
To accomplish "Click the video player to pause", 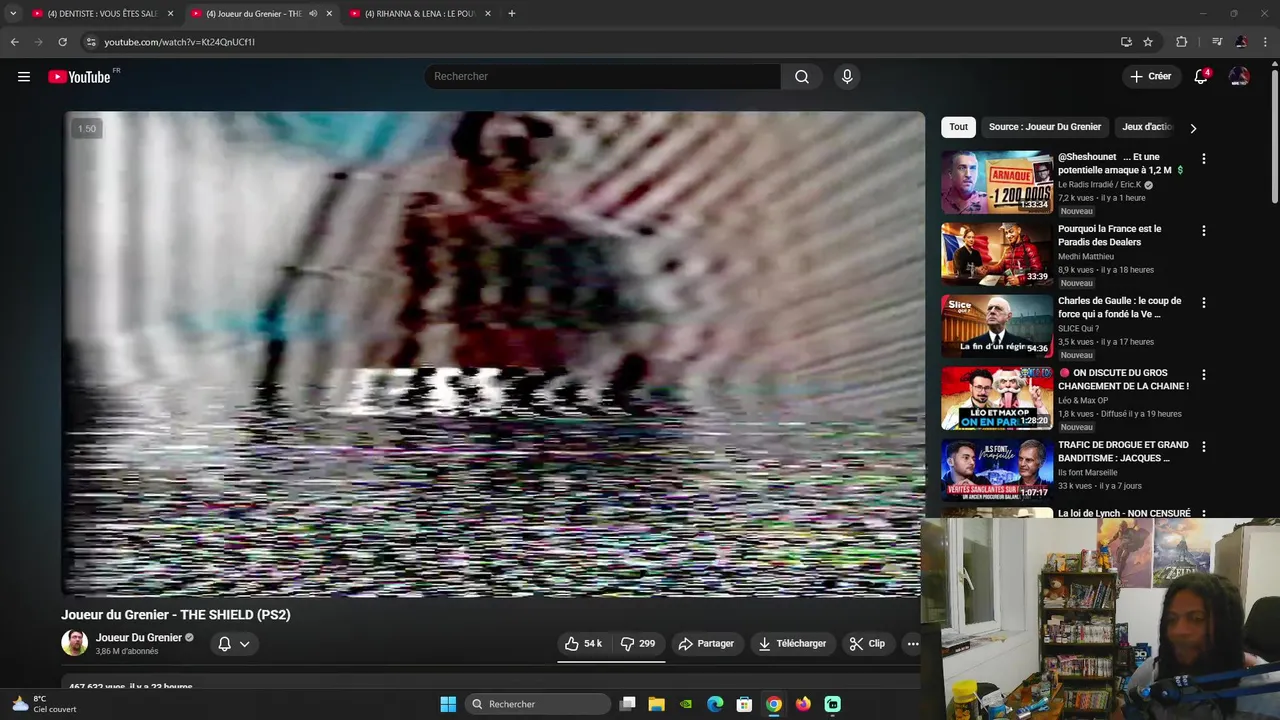I will (x=494, y=353).
